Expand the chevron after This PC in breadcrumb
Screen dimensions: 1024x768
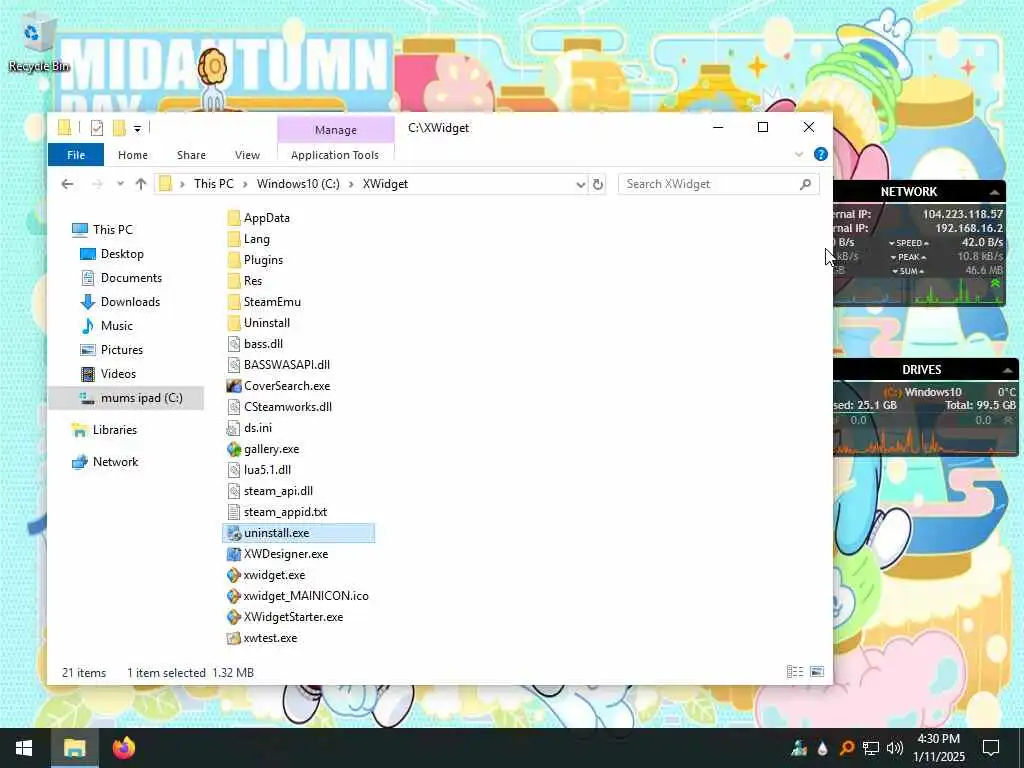(x=245, y=184)
